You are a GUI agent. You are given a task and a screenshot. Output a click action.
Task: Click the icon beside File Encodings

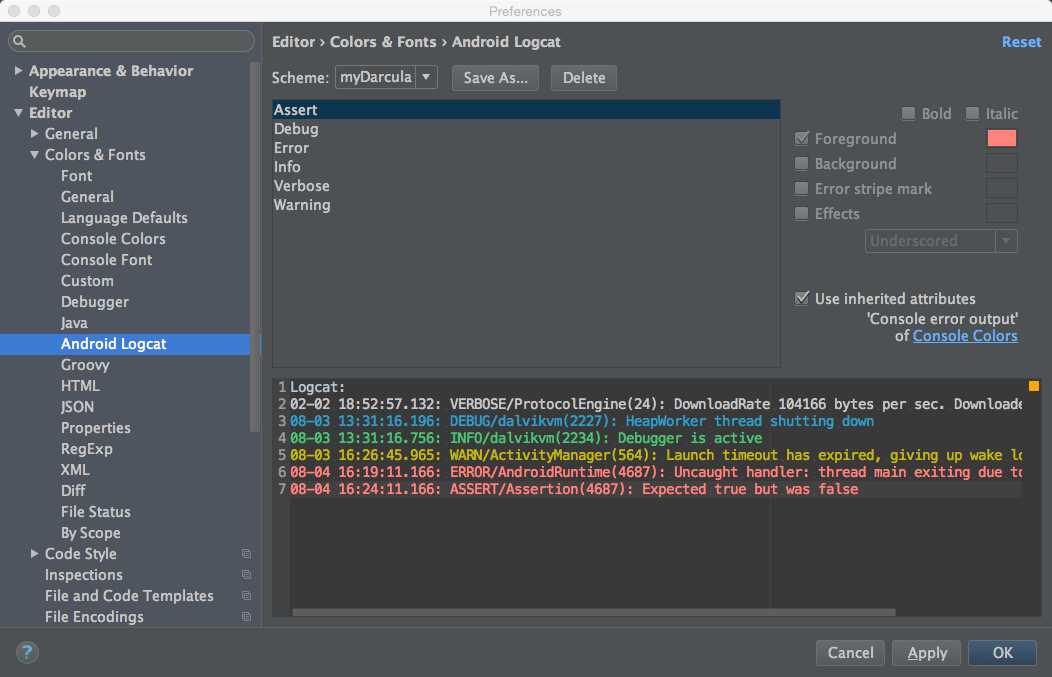tap(246, 617)
